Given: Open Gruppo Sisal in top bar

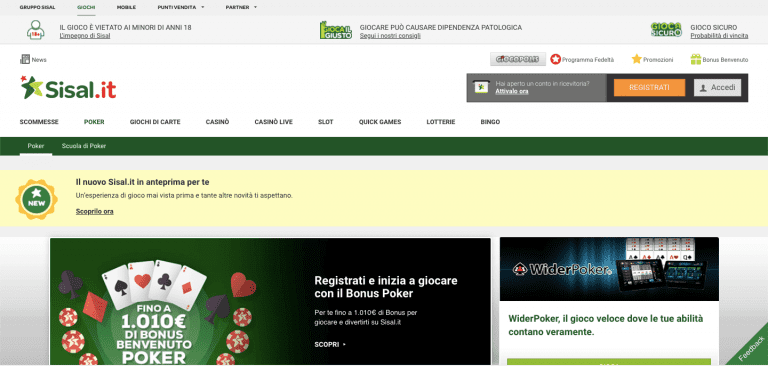Looking at the screenshot, I should (x=37, y=7).
